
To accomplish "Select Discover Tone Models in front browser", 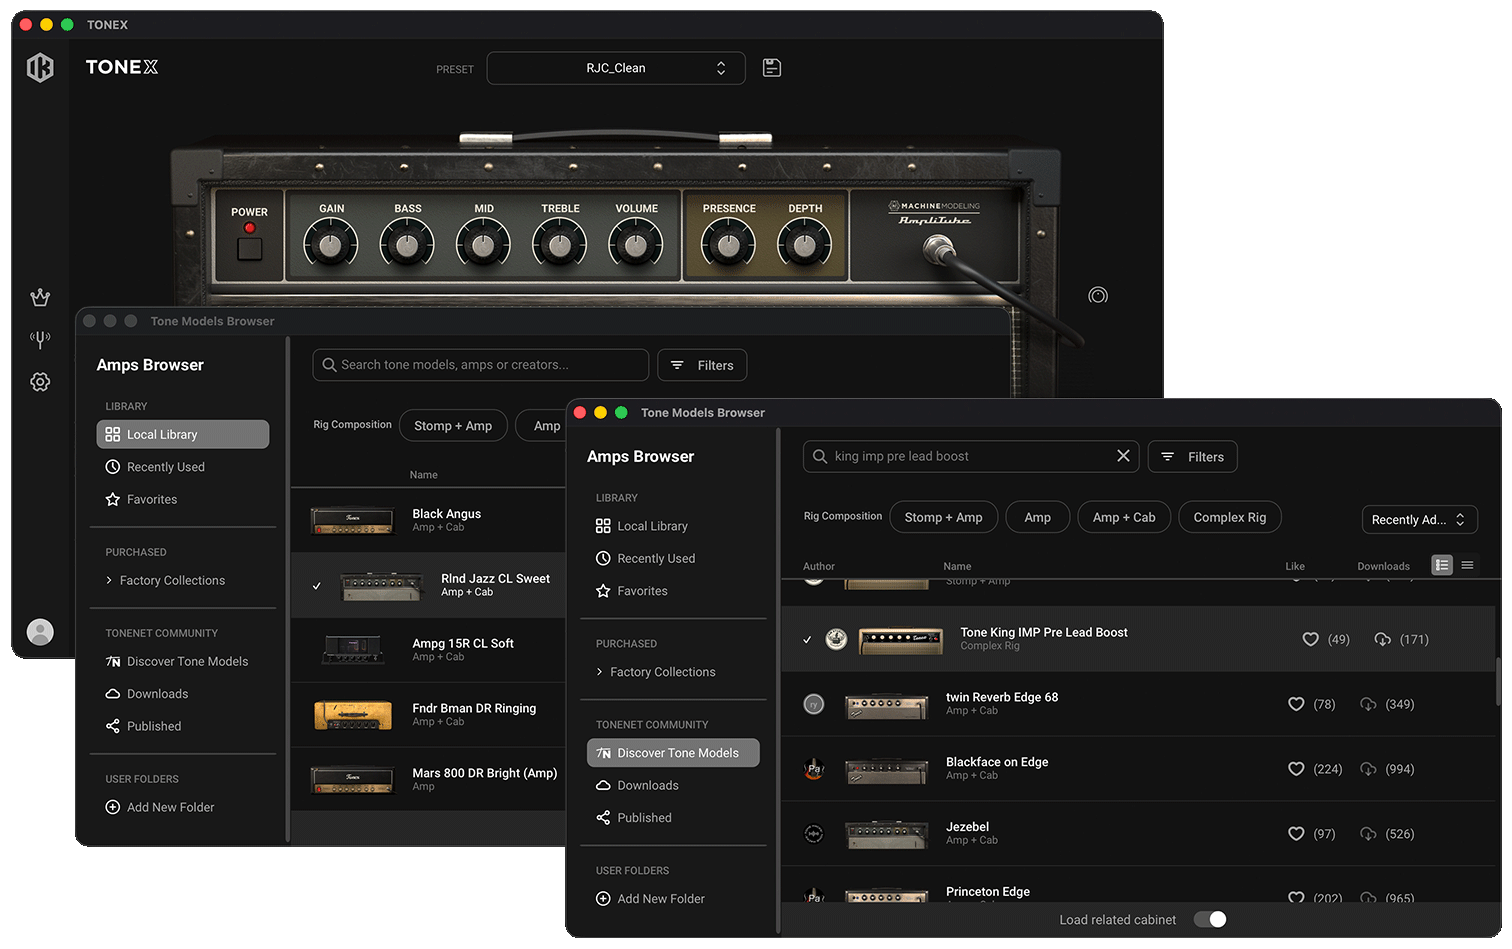I will (x=673, y=753).
